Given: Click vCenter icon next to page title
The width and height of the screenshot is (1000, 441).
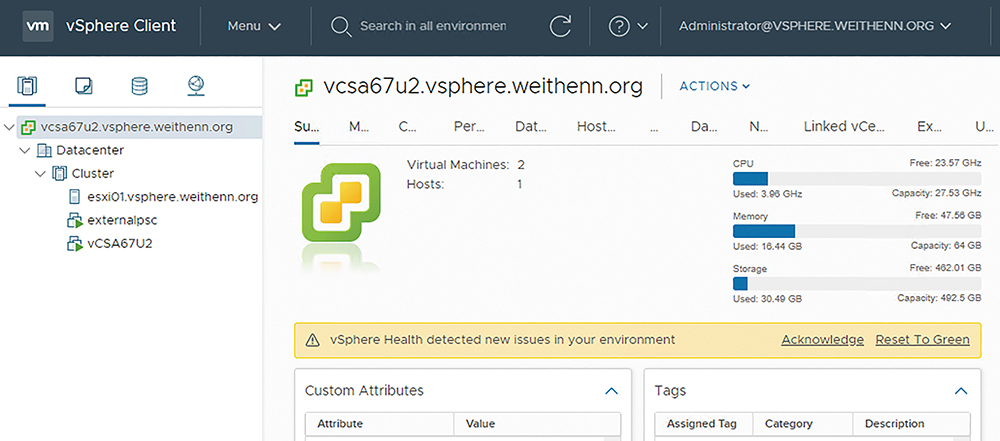Looking at the screenshot, I should point(304,87).
